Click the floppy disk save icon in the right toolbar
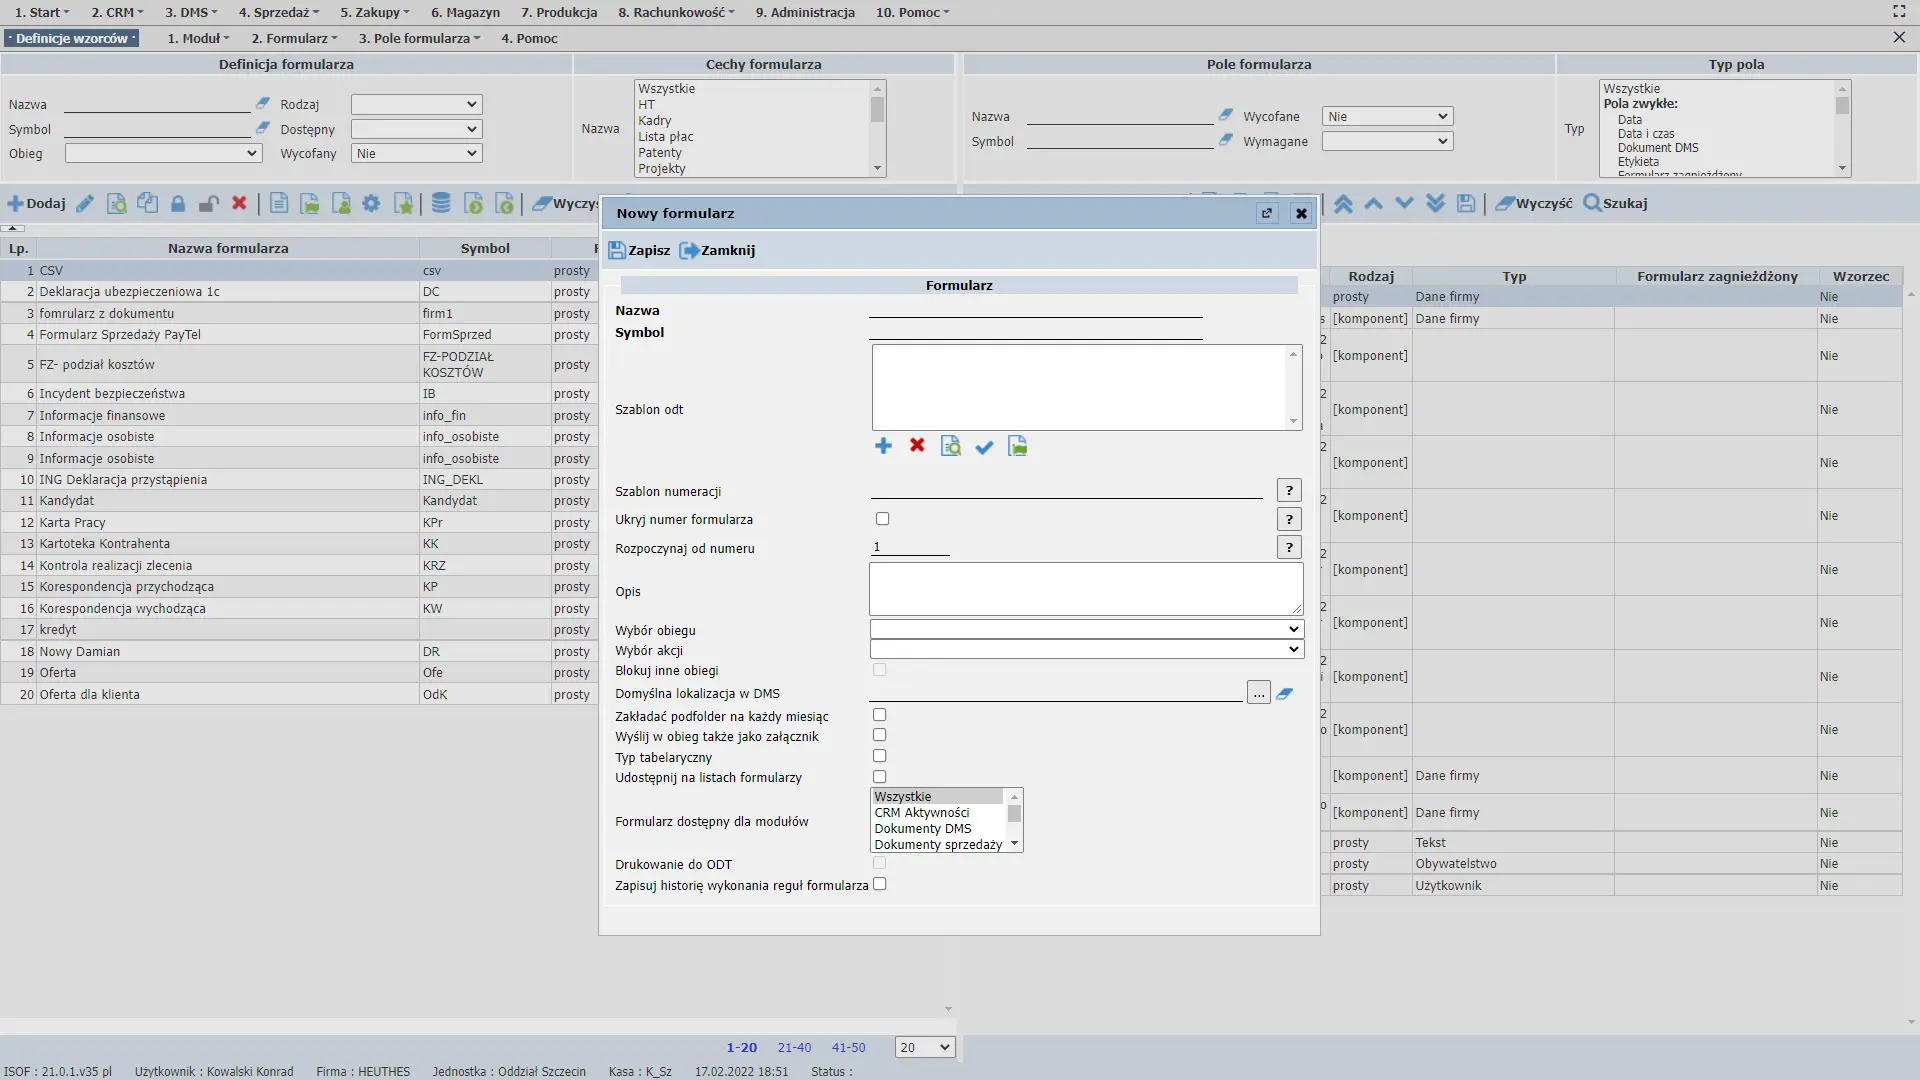The height and width of the screenshot is (1080, 1920). click(1466, 204)
